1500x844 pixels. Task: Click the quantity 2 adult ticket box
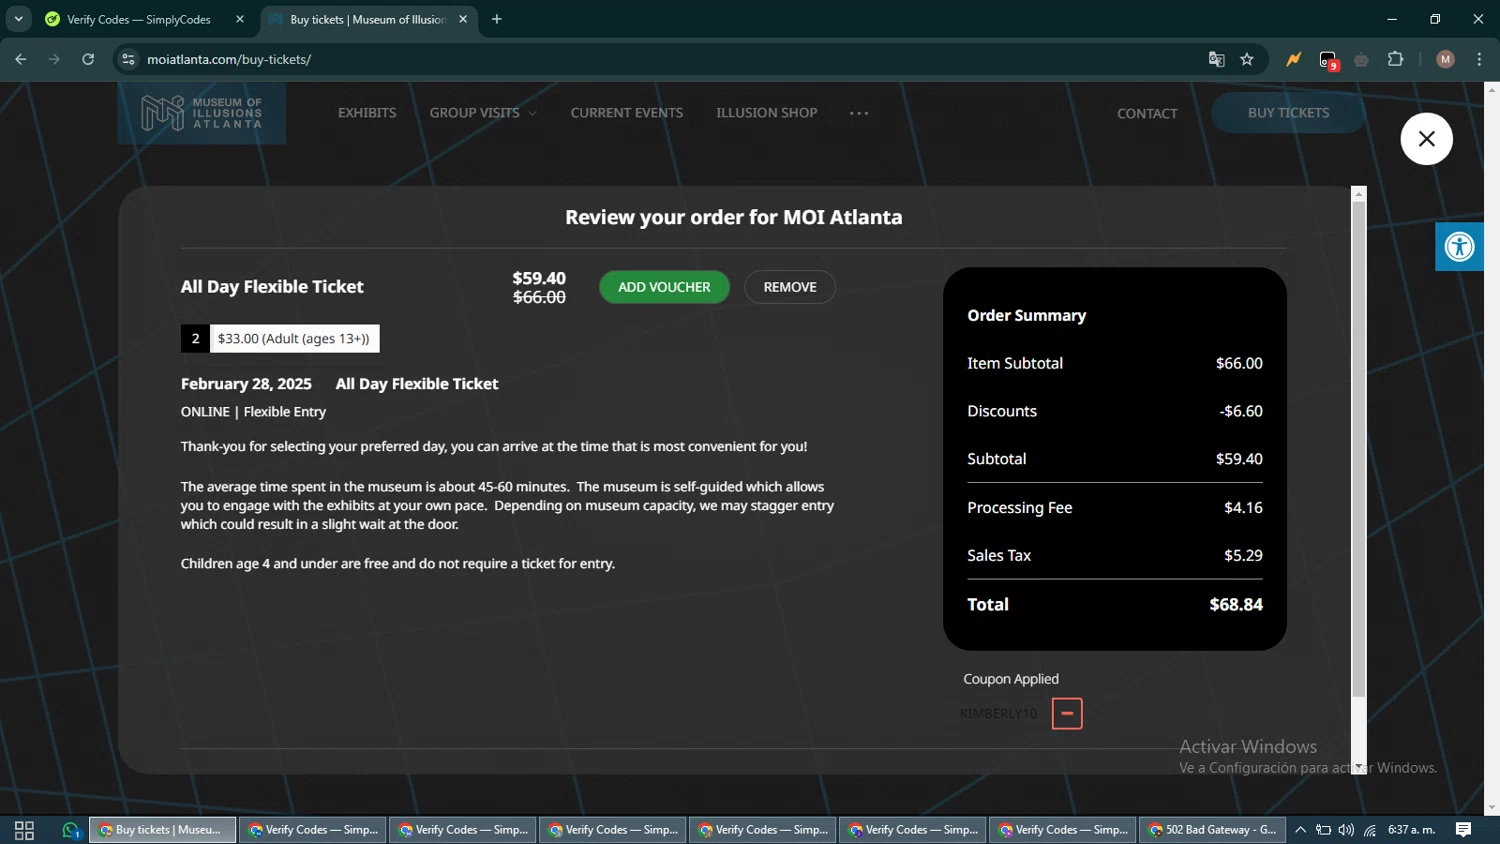click(x=280, y=339)
